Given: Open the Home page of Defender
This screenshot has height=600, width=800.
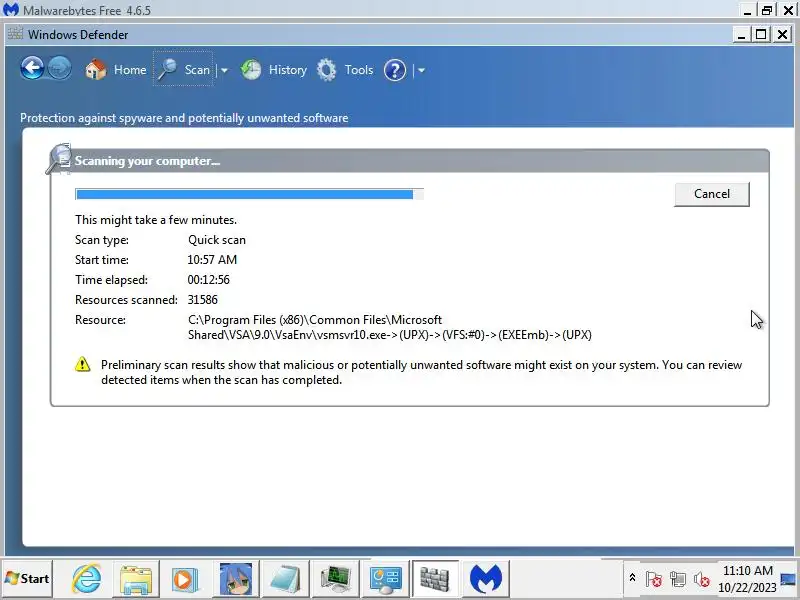Looking at the screenshot, I should point(116,69).
